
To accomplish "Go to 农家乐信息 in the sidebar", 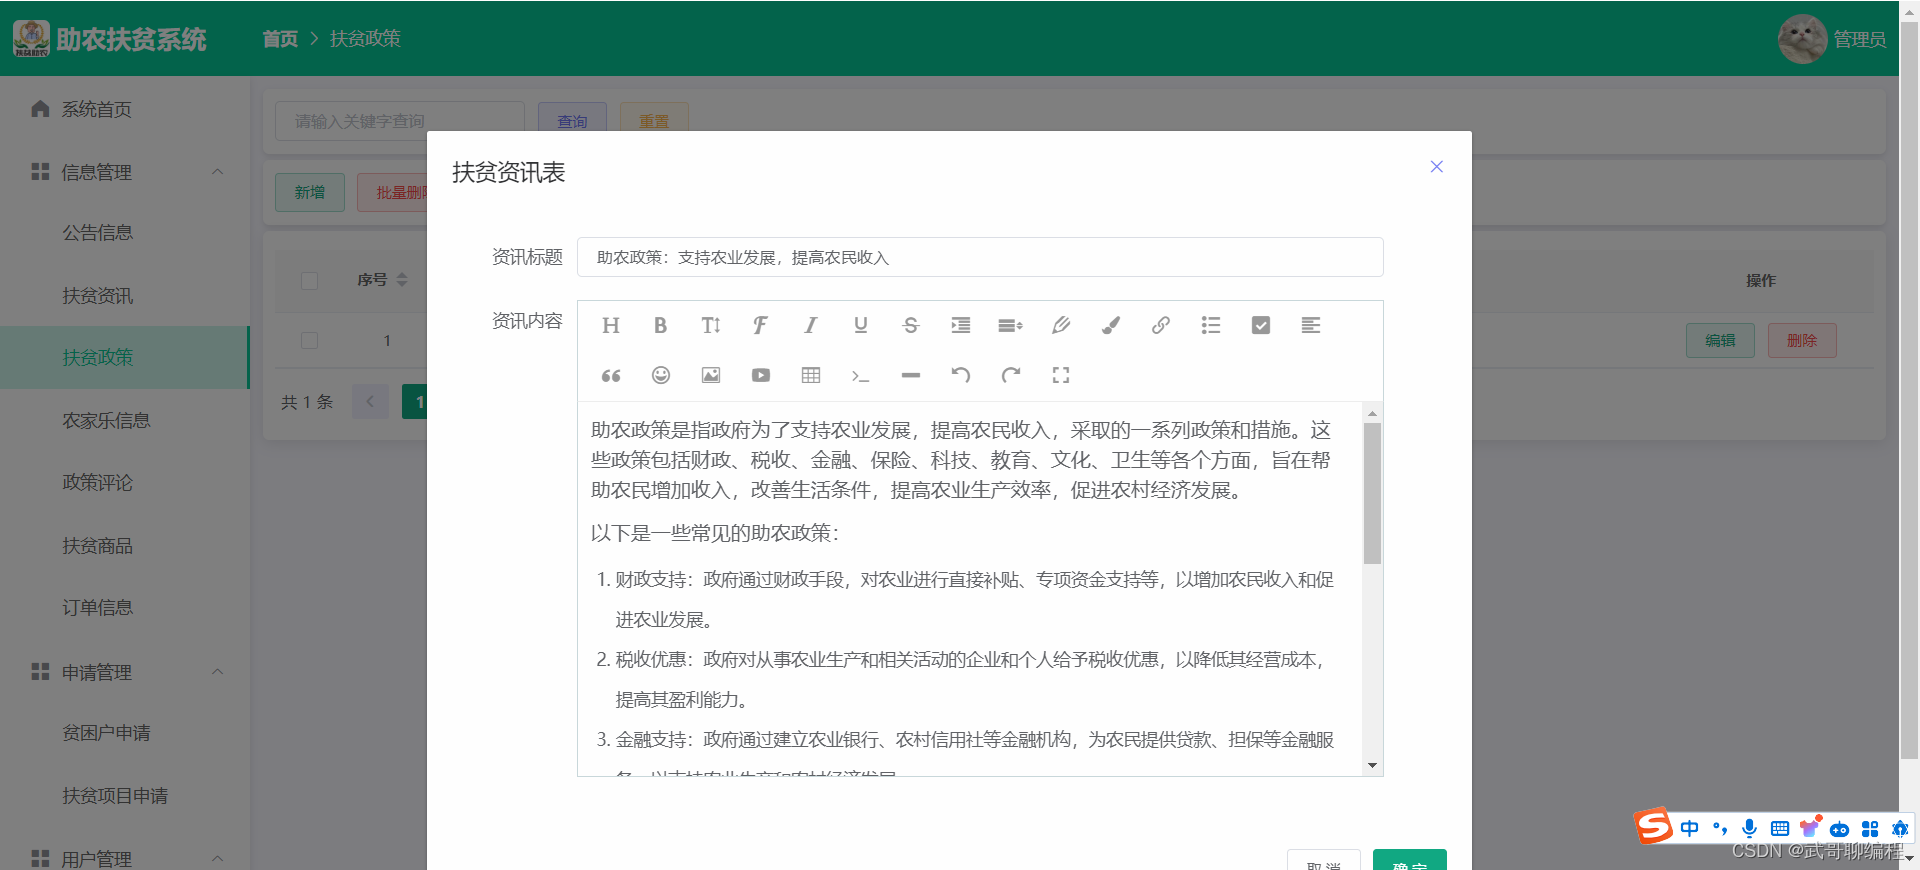I will click(106, 421).
